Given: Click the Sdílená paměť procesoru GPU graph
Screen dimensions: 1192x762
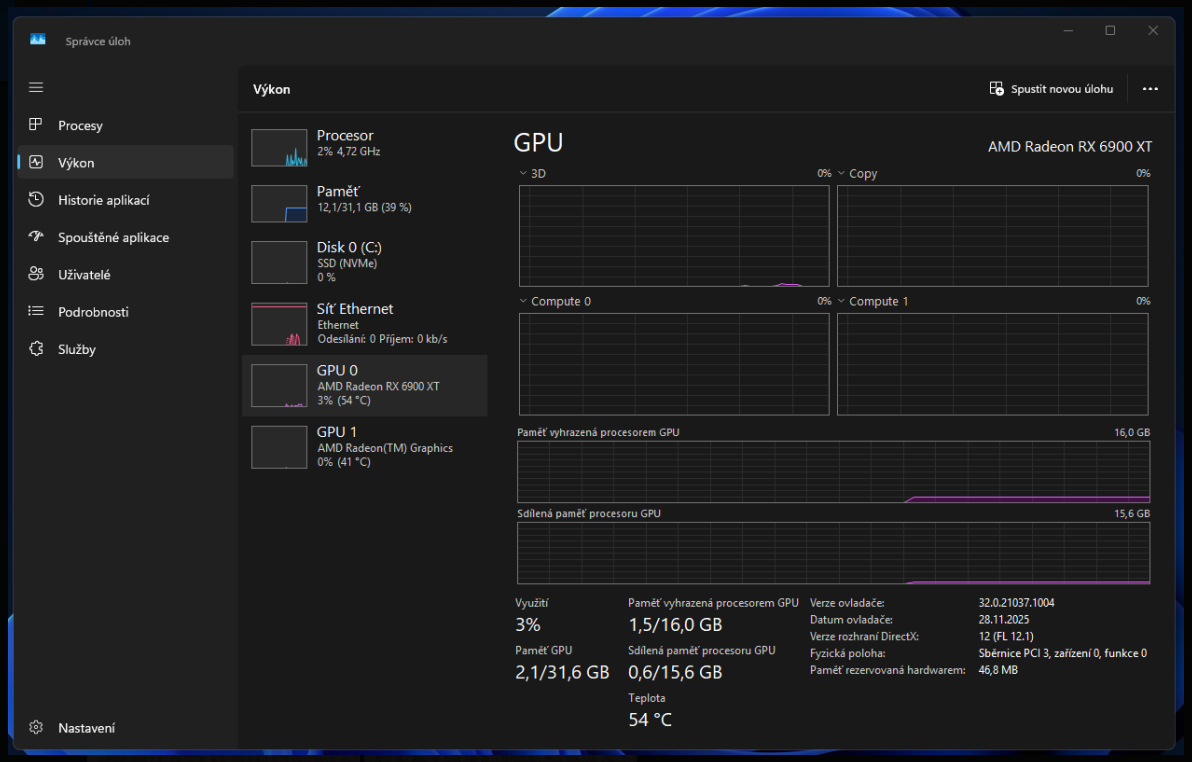Looking at the screenshot, I should tap(834, 553).
